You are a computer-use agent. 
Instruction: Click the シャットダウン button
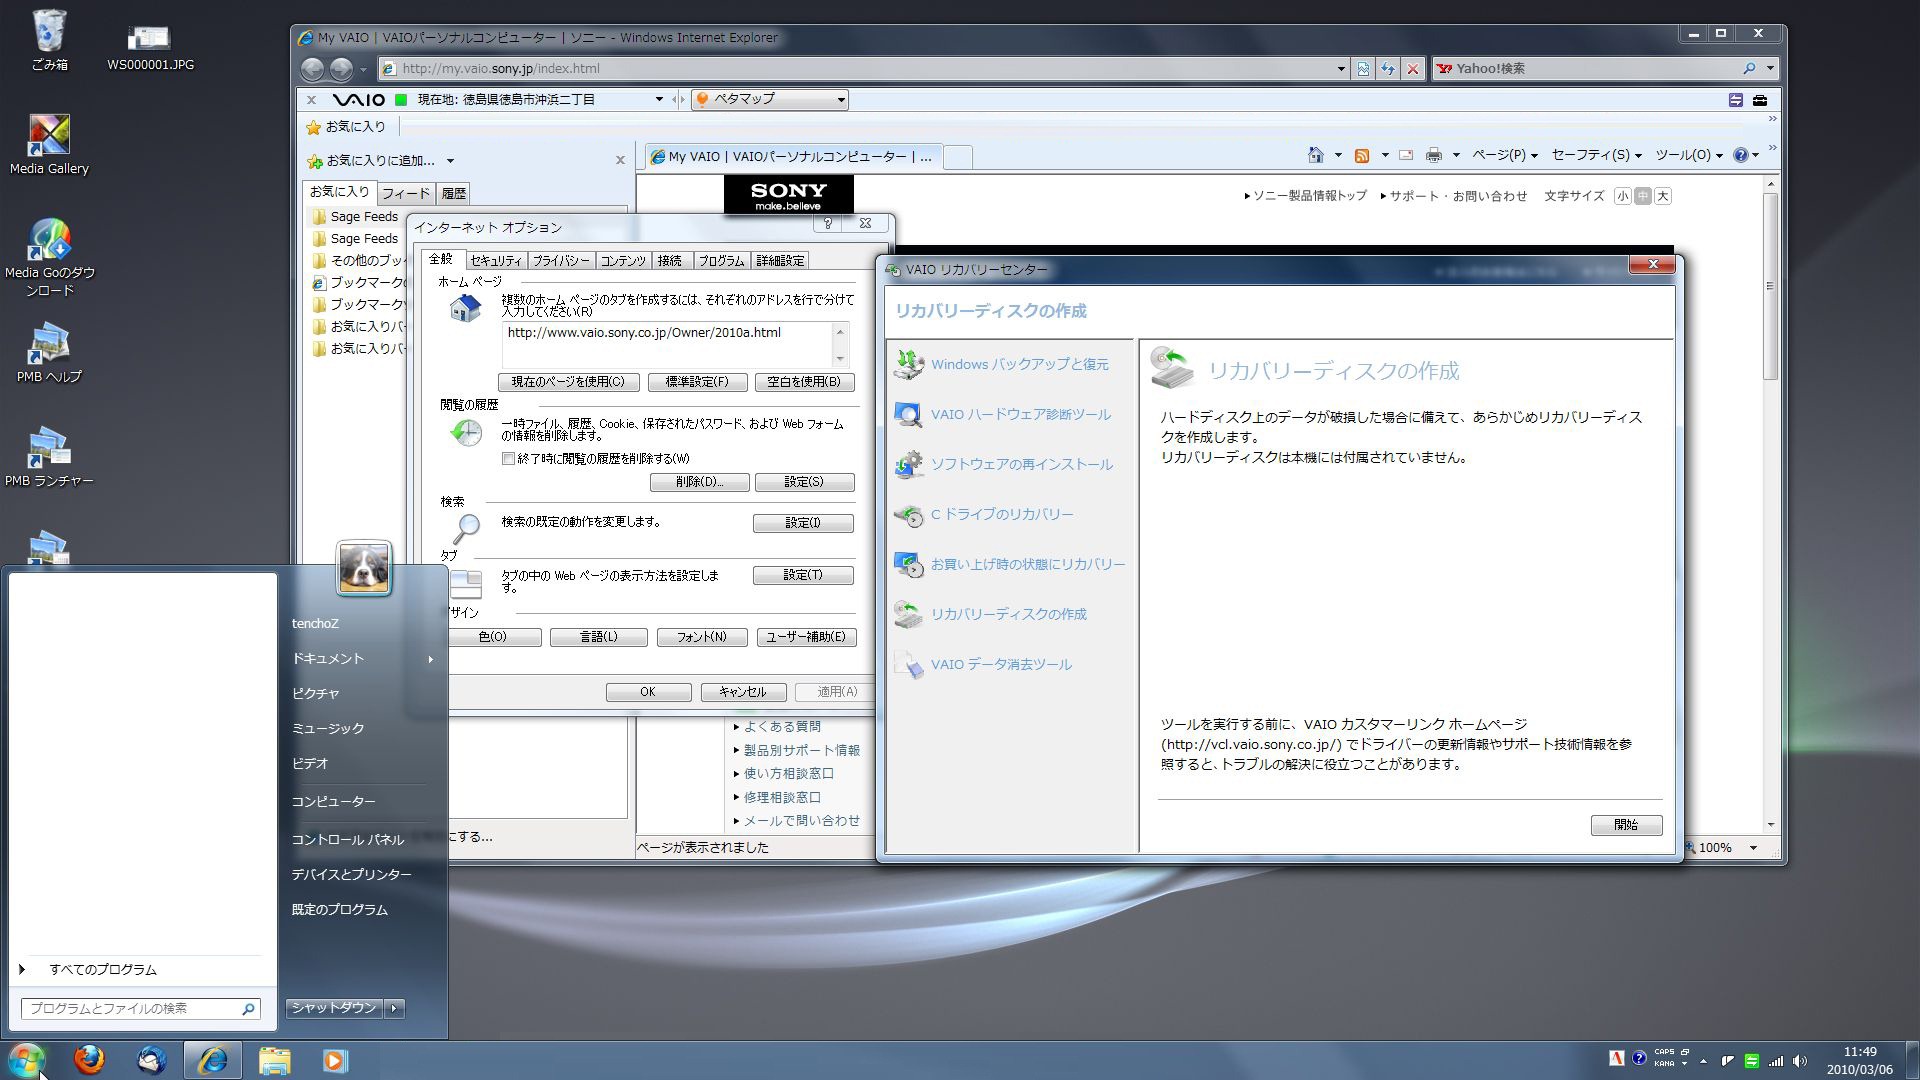click(x=334, y=1009)
